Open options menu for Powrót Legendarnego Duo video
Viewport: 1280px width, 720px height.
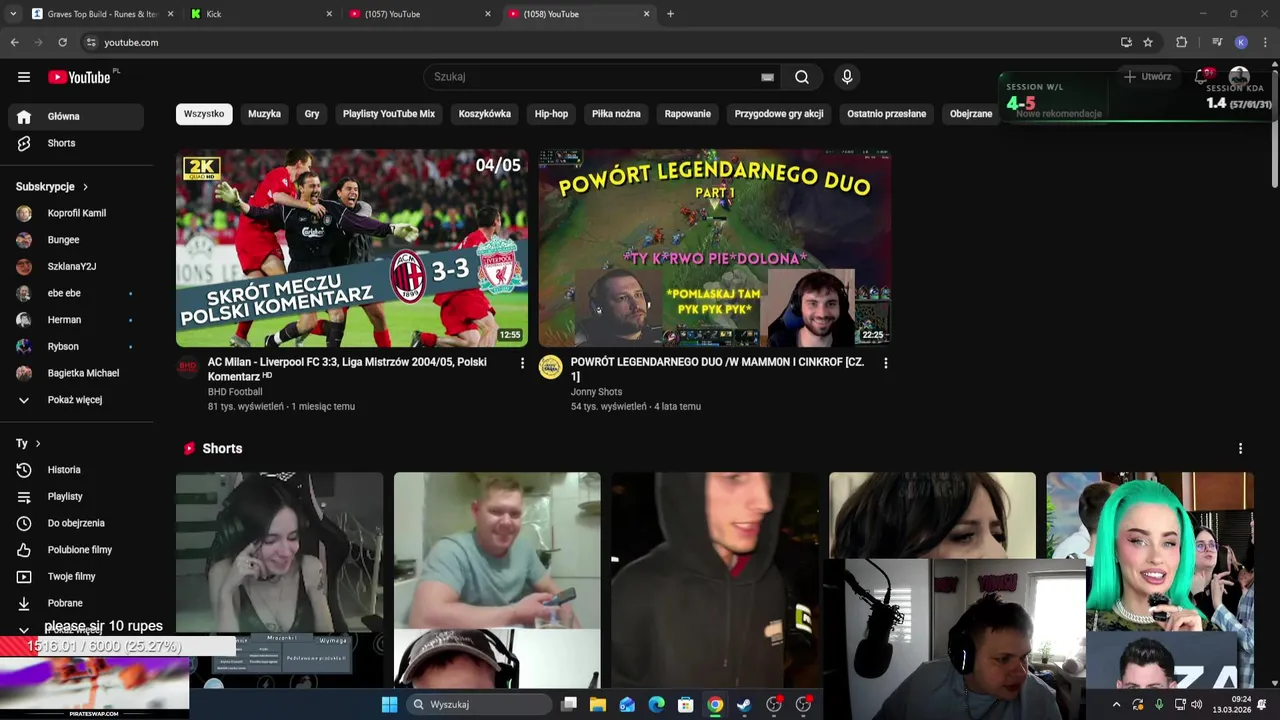(885, 363)
